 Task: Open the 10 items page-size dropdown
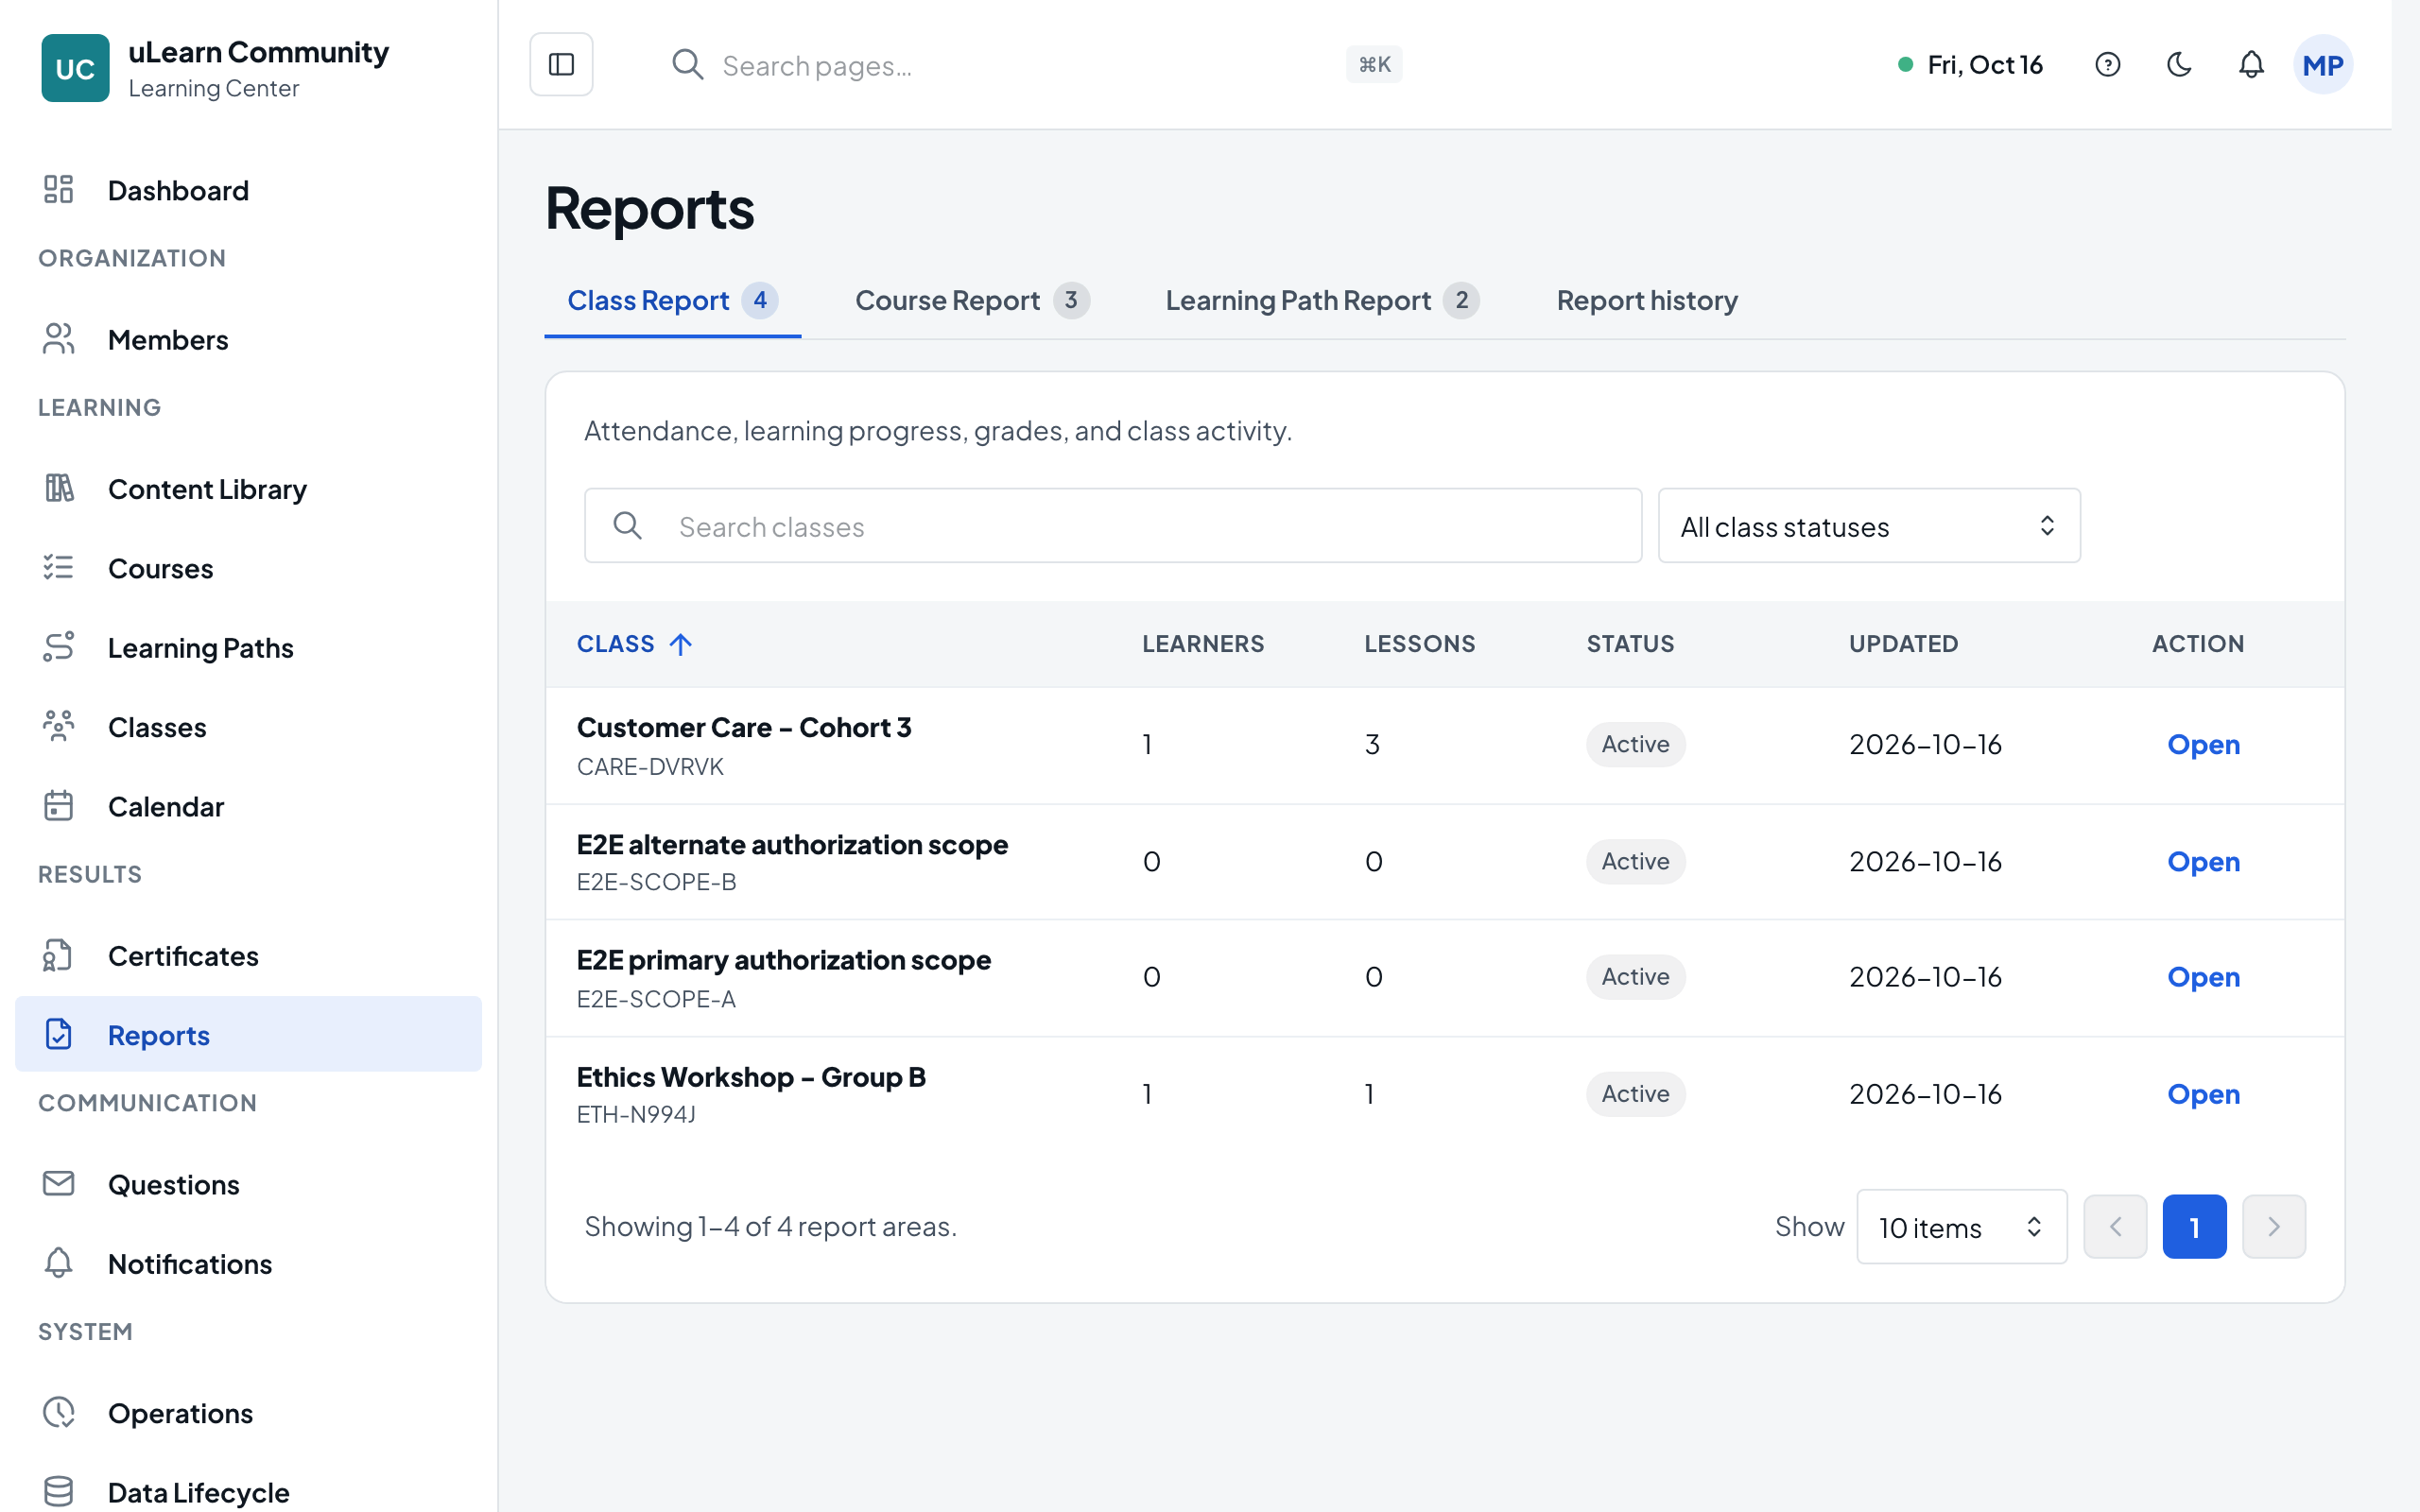[1961, 1227]
